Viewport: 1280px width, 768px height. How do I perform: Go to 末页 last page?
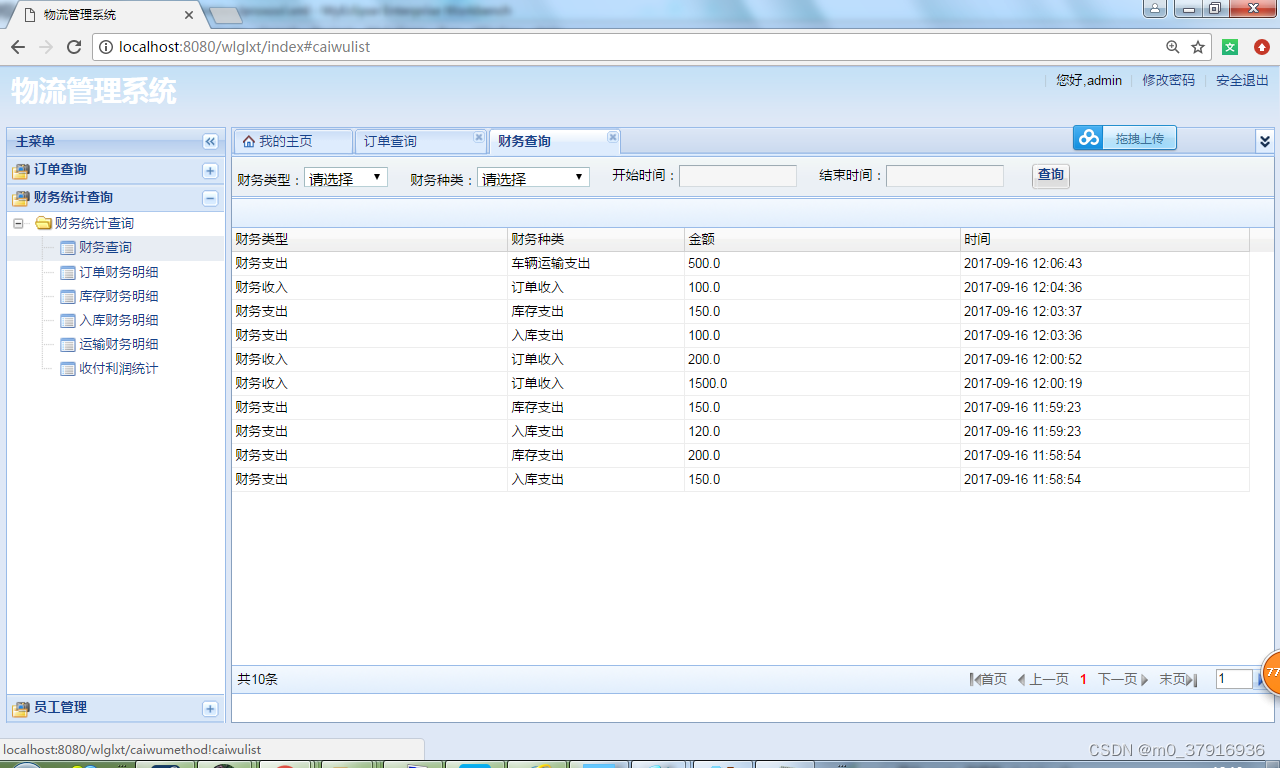click(1178, 680)
